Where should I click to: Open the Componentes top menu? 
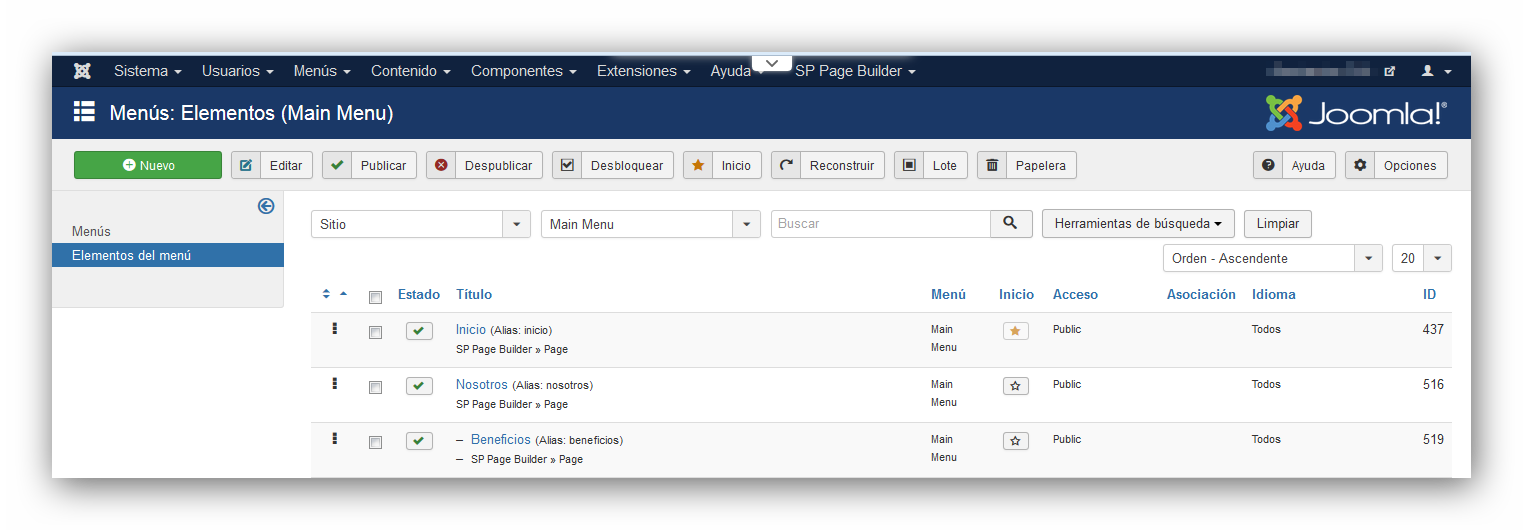pyautogui.click(x=523, y=71)
